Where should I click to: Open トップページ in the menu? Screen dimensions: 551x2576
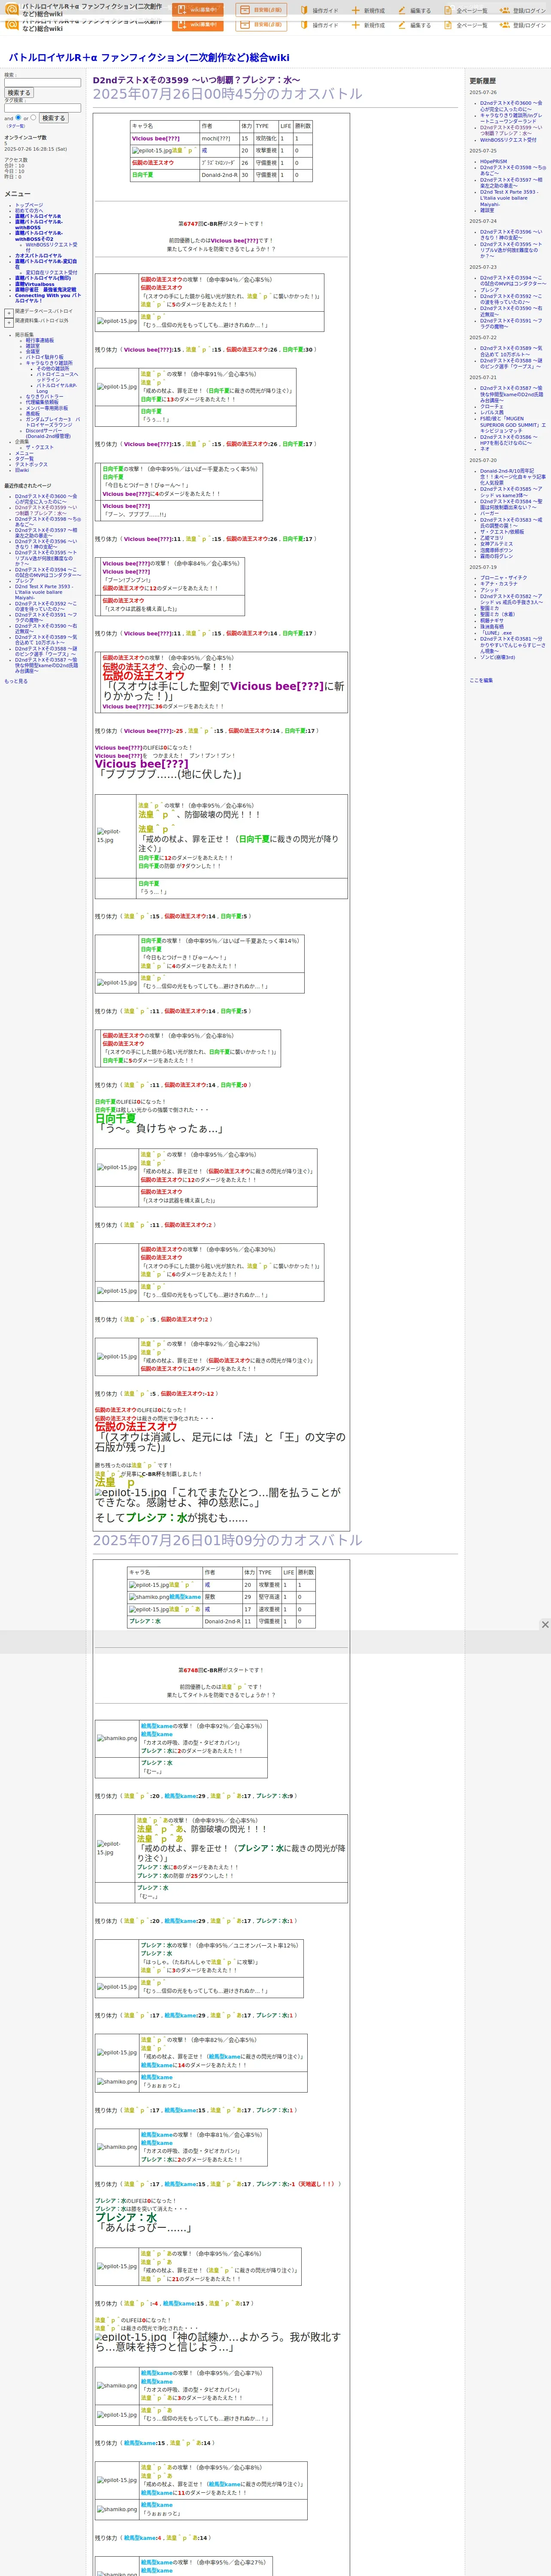coord(29,205)
